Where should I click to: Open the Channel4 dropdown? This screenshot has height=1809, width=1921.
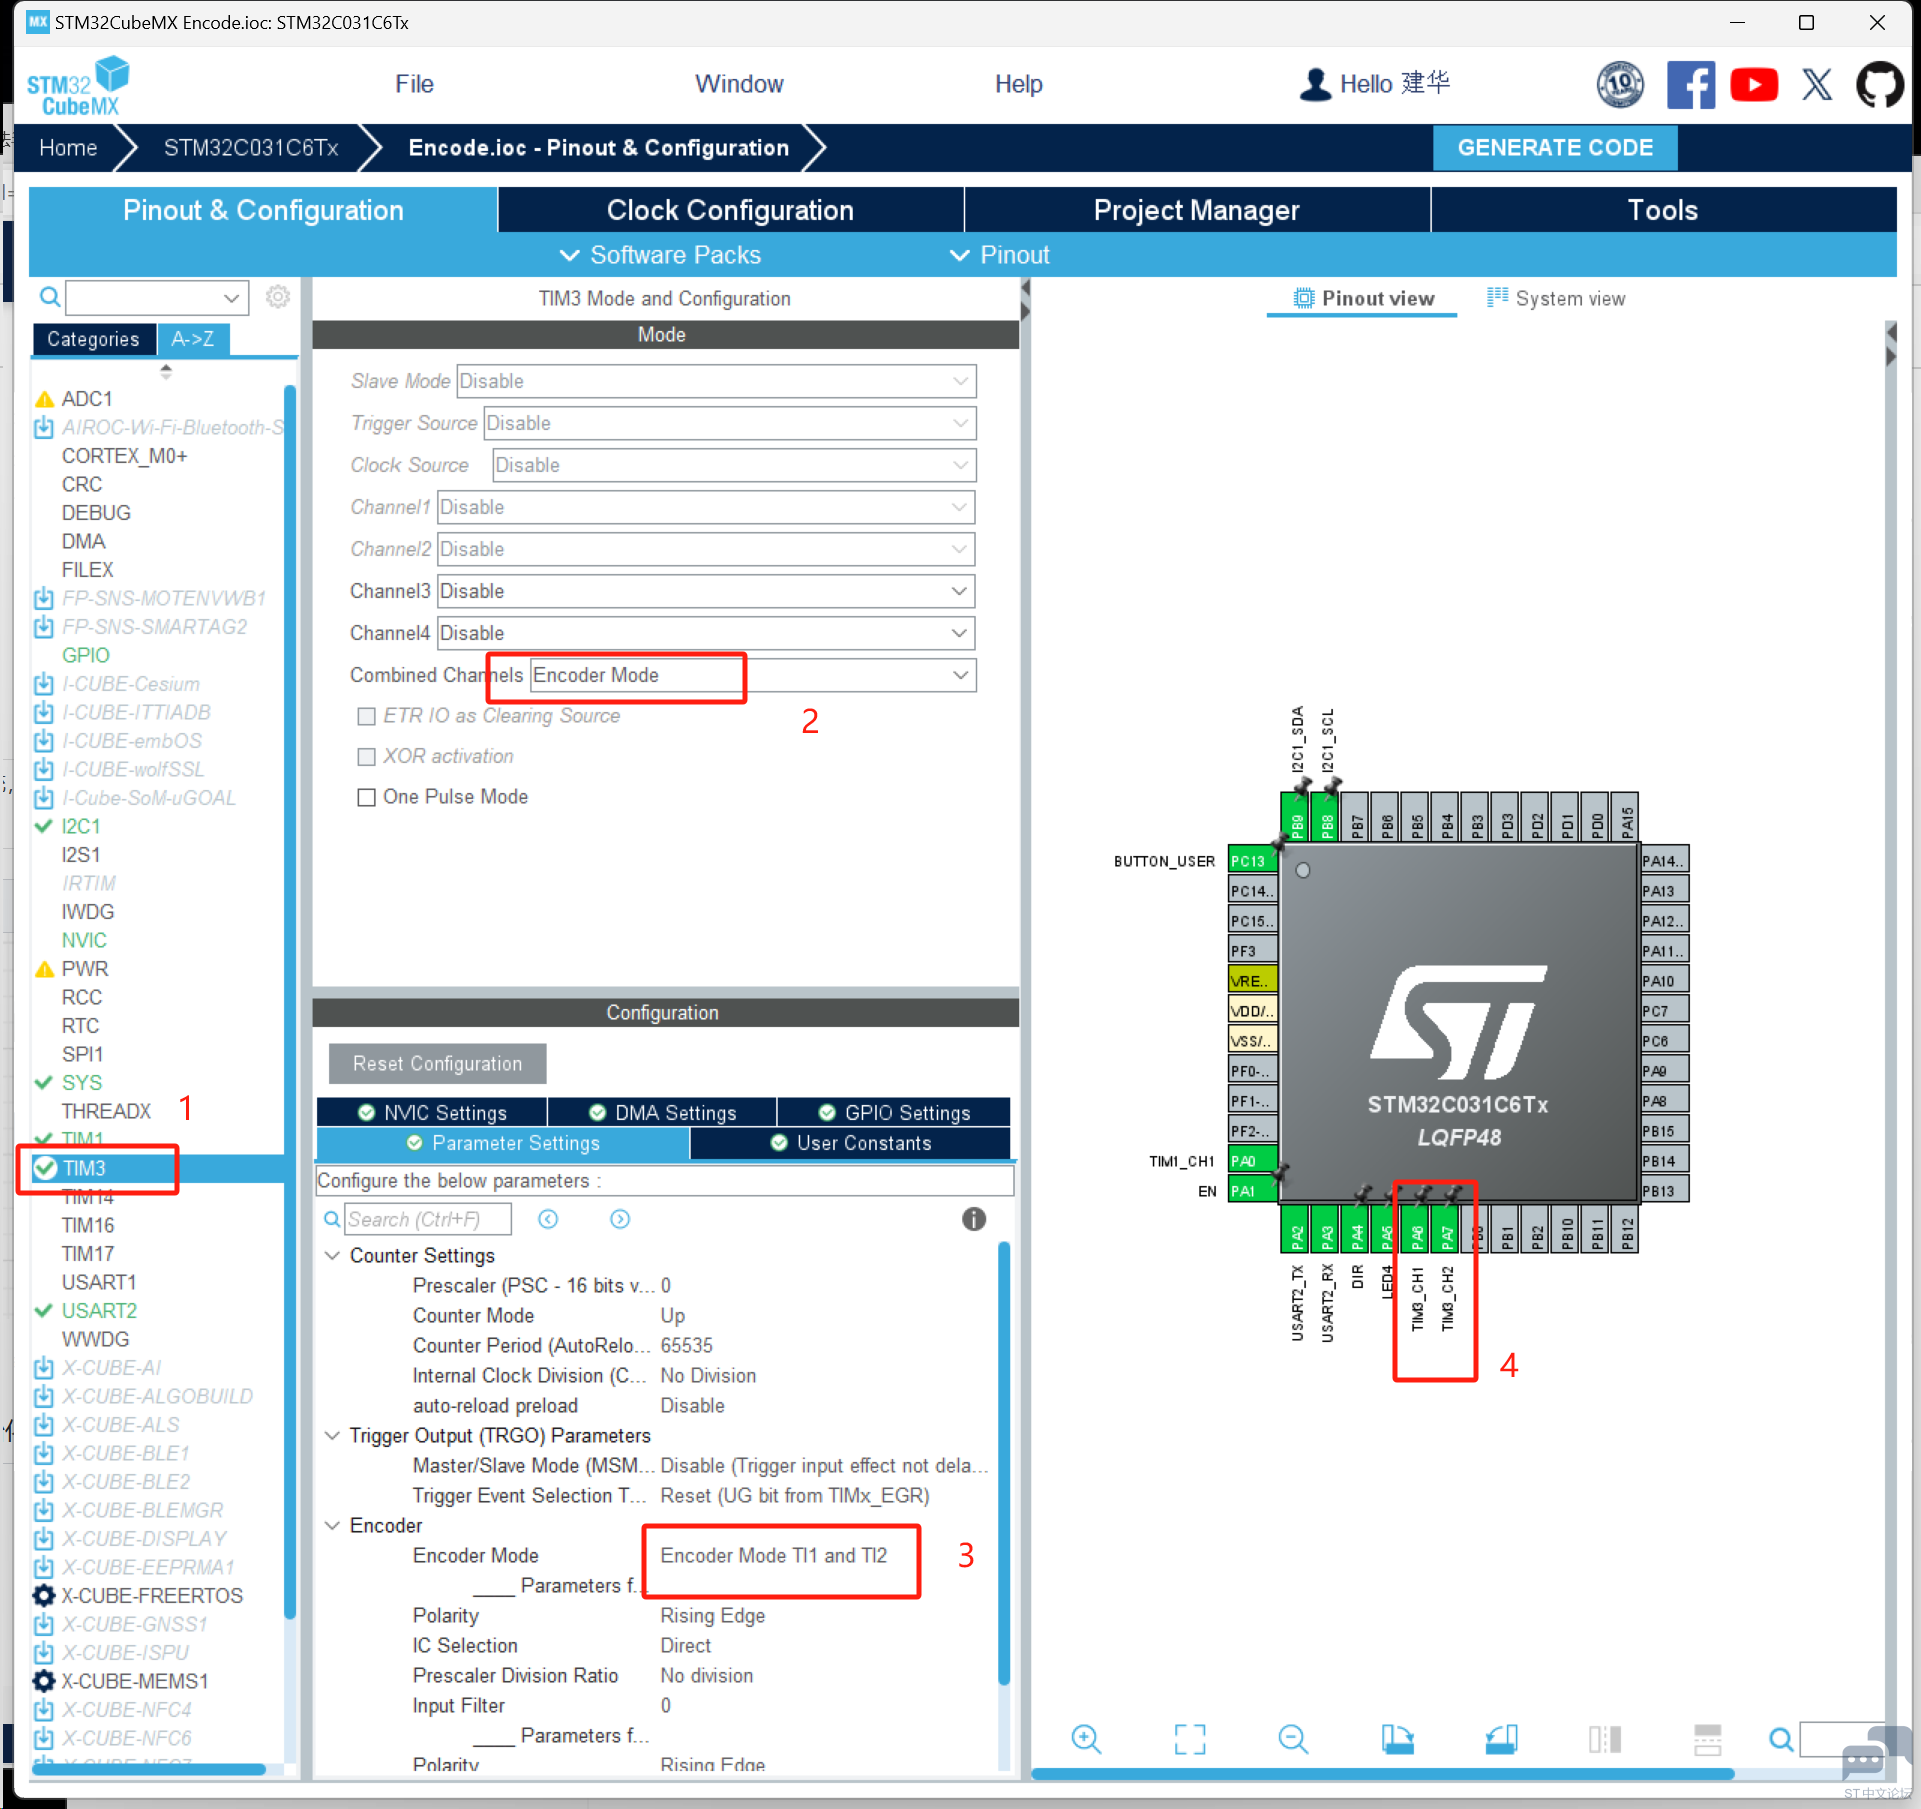[706, 633]
